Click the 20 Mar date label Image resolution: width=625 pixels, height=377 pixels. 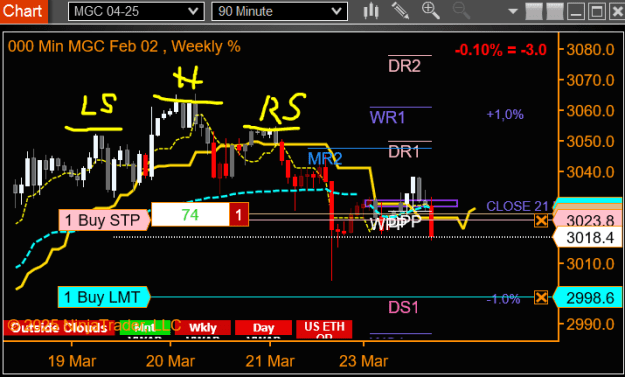(171, 361)
